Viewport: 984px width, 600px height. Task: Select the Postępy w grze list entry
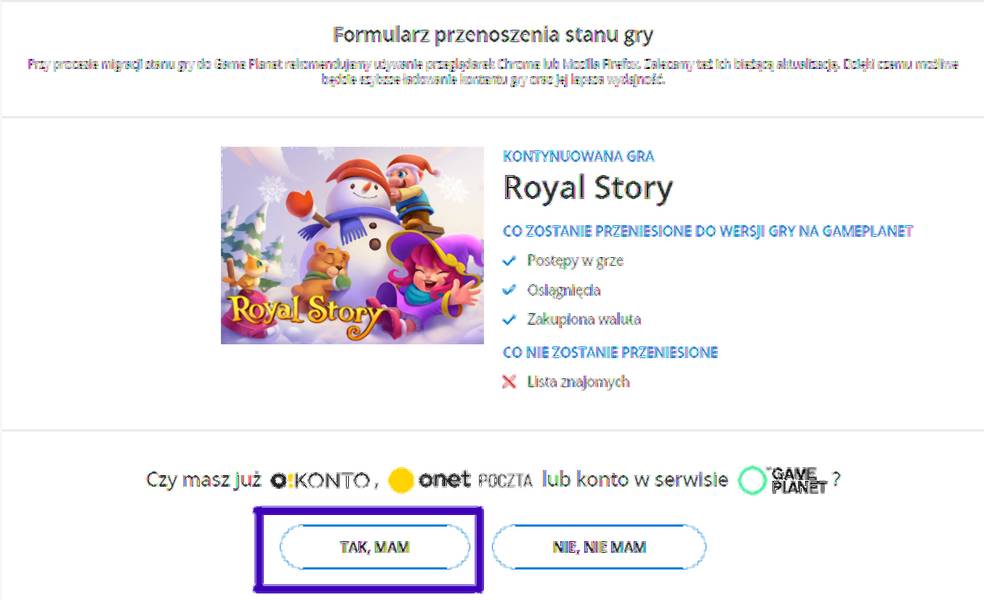click(575, 260)
